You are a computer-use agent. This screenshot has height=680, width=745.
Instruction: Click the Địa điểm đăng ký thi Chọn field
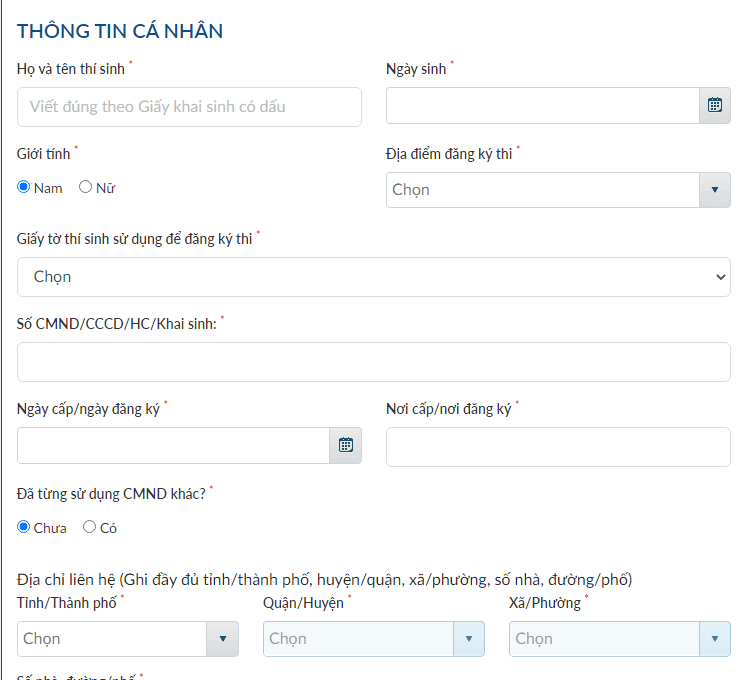pyautogui.click(x=543, y=190)
